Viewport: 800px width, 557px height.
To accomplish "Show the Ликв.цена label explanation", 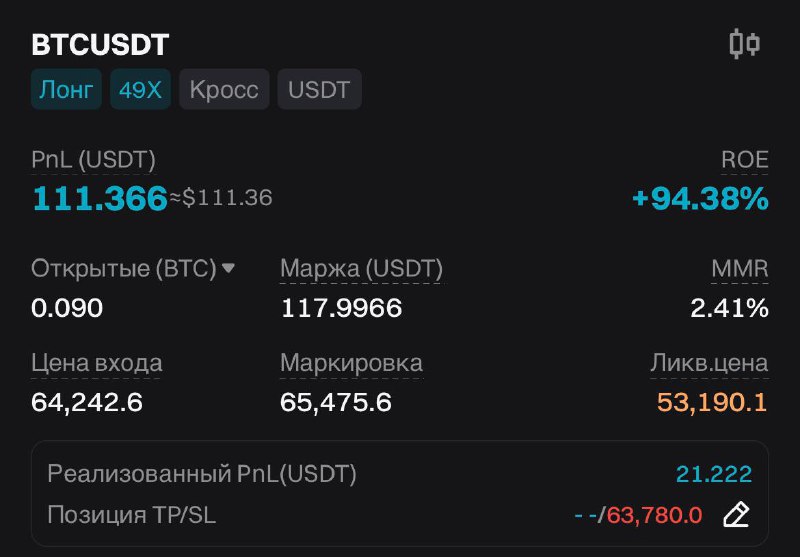I will tap(709, 363).
